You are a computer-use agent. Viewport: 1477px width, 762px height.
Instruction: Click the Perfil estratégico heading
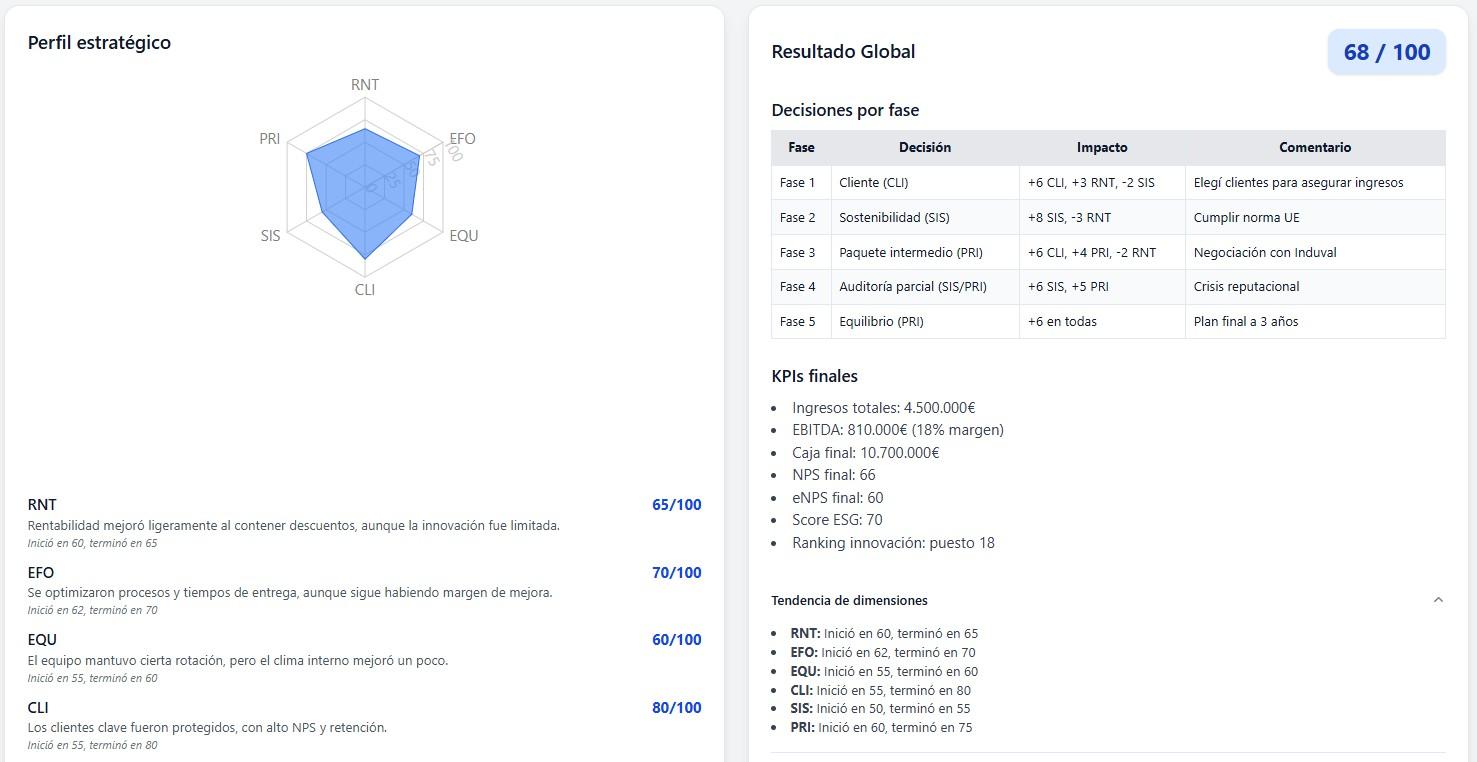[99, 42]
